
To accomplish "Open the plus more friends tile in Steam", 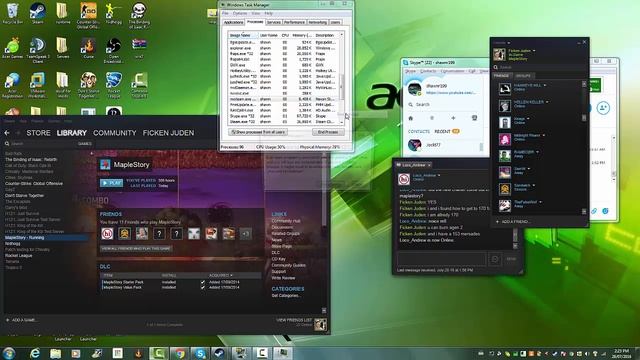I will (246, 233).
